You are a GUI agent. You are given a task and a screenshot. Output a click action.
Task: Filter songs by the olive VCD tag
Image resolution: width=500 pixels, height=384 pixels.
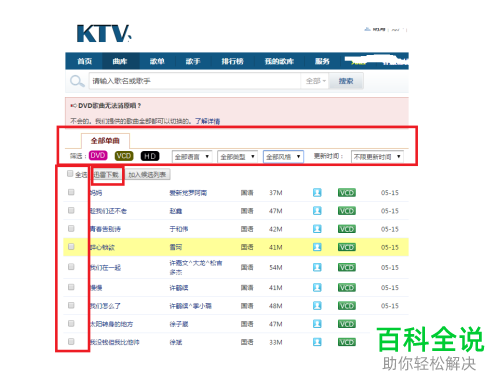124,156
